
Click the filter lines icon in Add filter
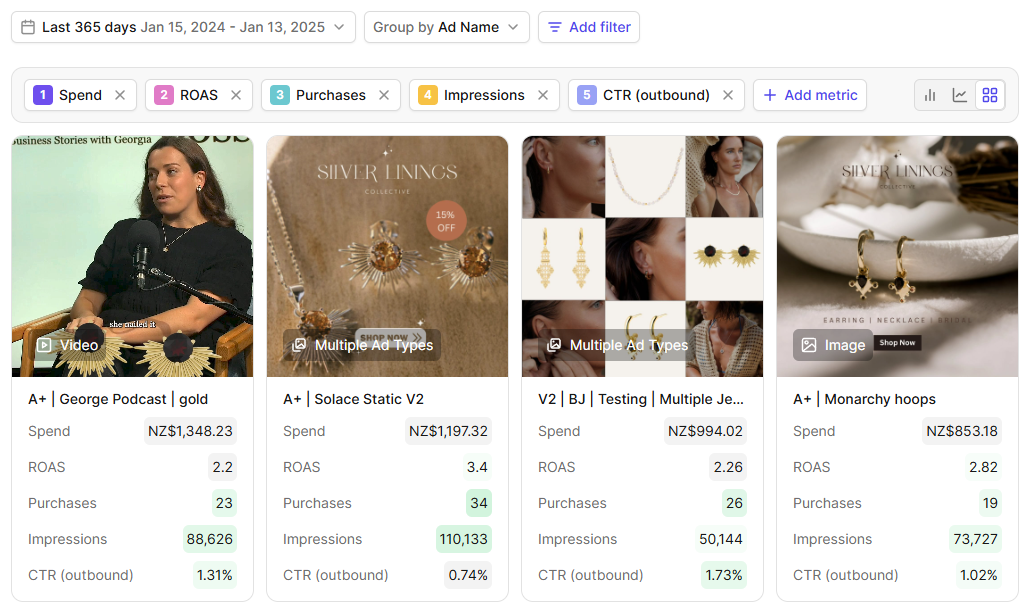[x=555, y=27]
